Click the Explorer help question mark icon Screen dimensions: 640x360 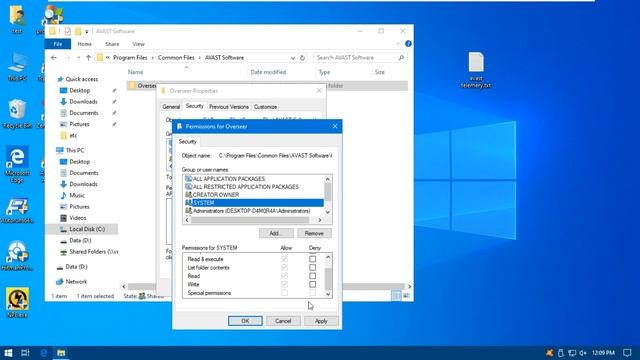(408, 43)
